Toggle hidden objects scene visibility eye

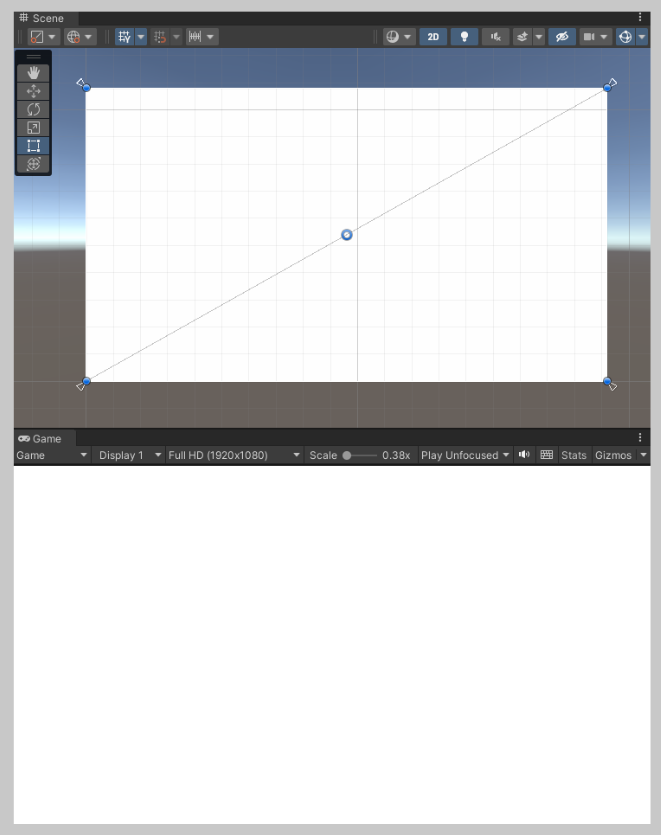[x=562, y=37]
